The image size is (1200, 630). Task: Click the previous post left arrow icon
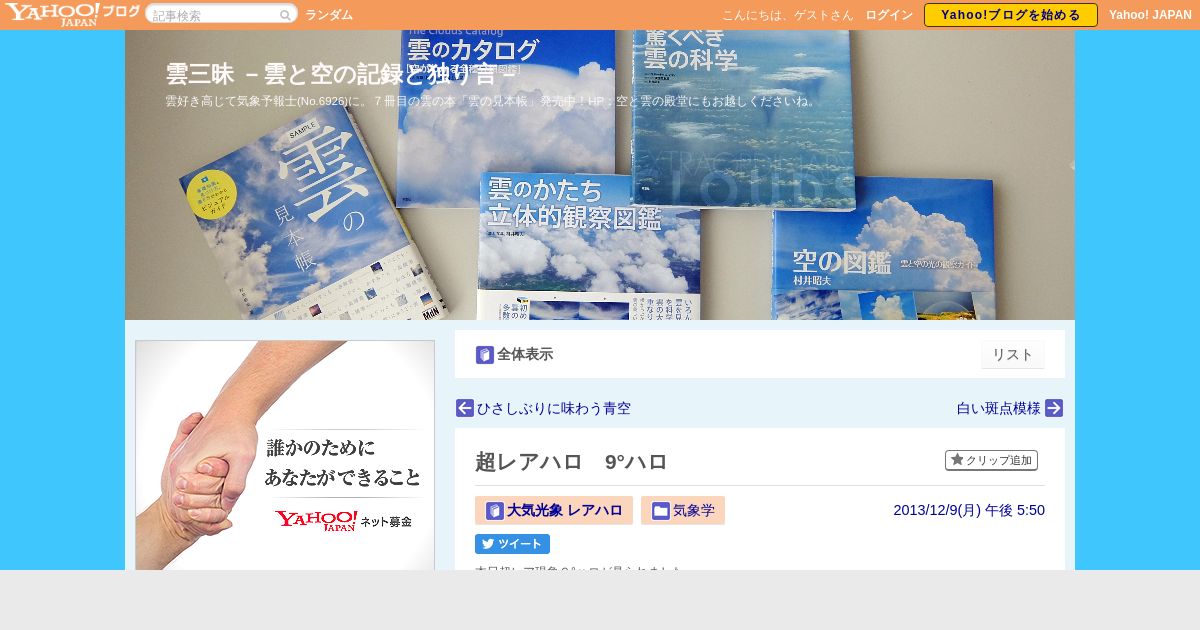click(465, 408)
